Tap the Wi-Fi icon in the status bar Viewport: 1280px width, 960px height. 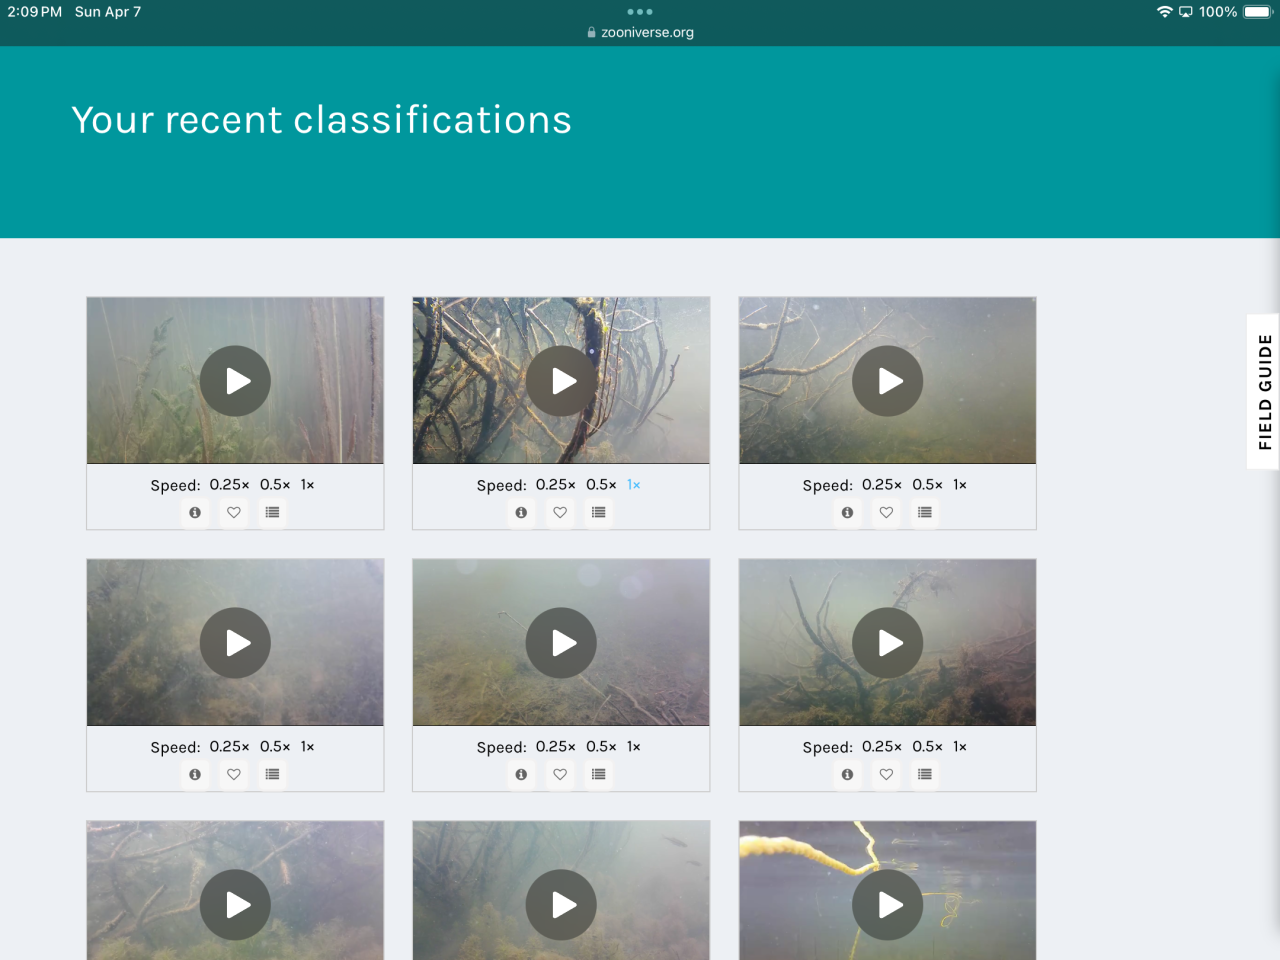[x=1164, y=12]
